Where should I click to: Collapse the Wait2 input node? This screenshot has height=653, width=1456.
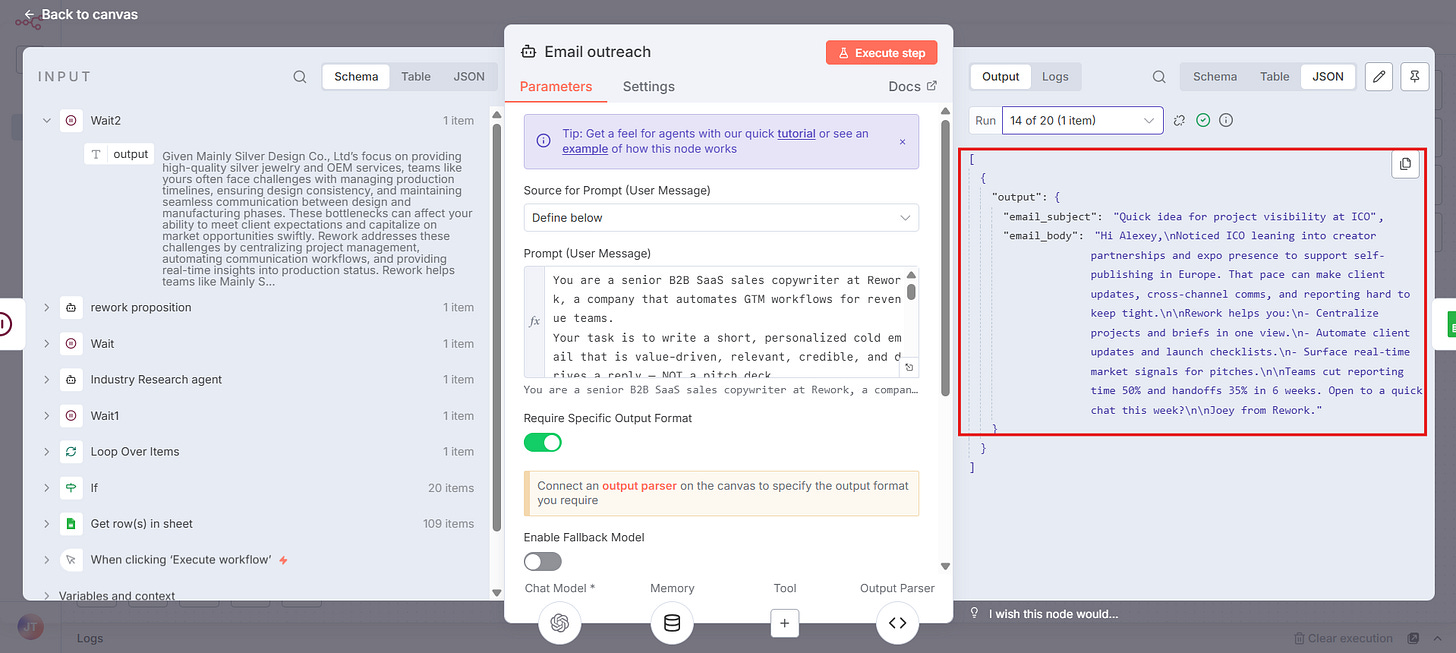point(46,120)
